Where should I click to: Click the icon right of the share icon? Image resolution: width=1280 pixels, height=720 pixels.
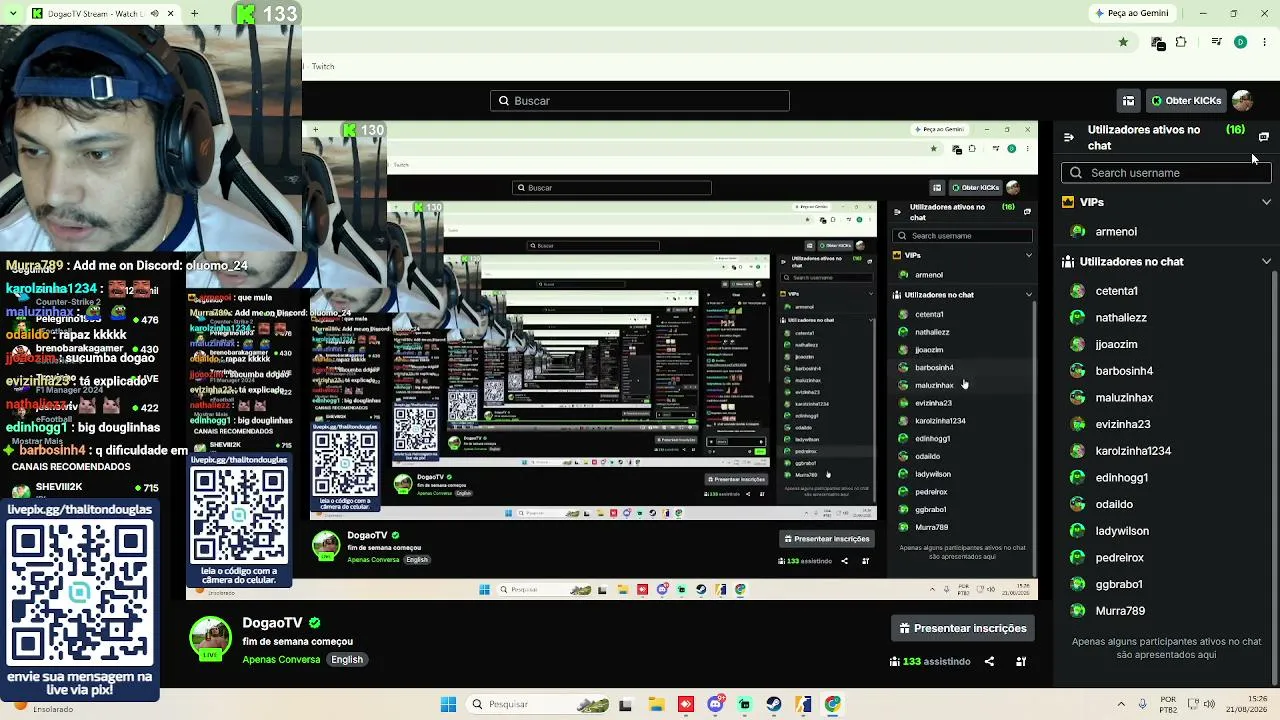[1021, 661]
